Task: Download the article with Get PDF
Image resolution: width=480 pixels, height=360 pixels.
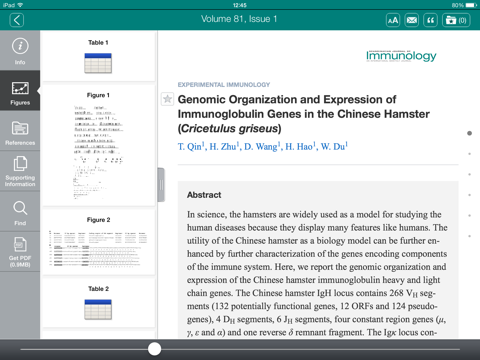Action: 20,252
